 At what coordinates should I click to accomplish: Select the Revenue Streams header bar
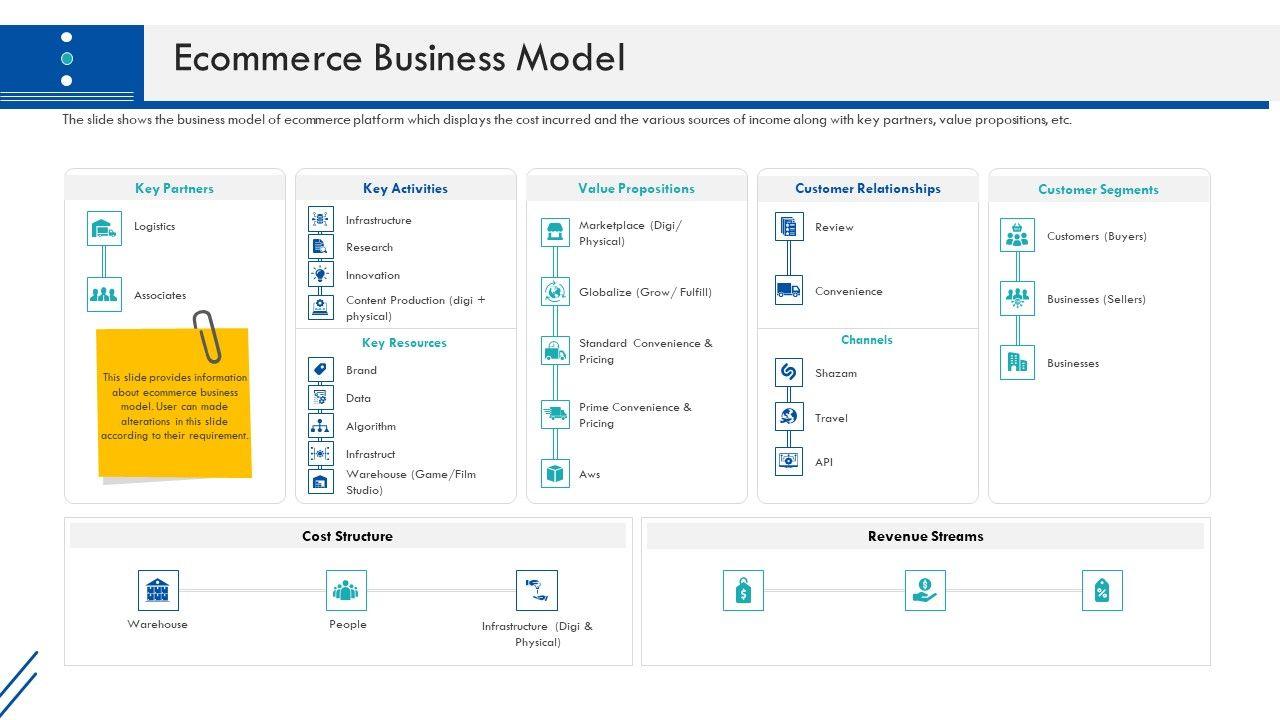[925, 536]
